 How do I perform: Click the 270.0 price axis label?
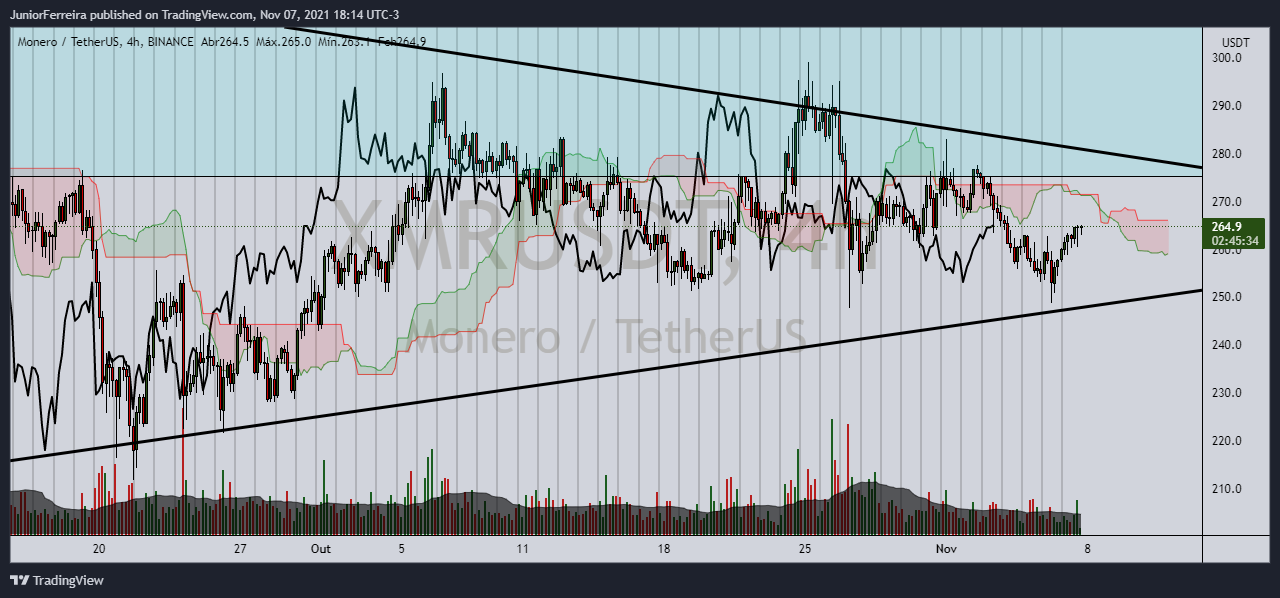[x=1226, y=202]
